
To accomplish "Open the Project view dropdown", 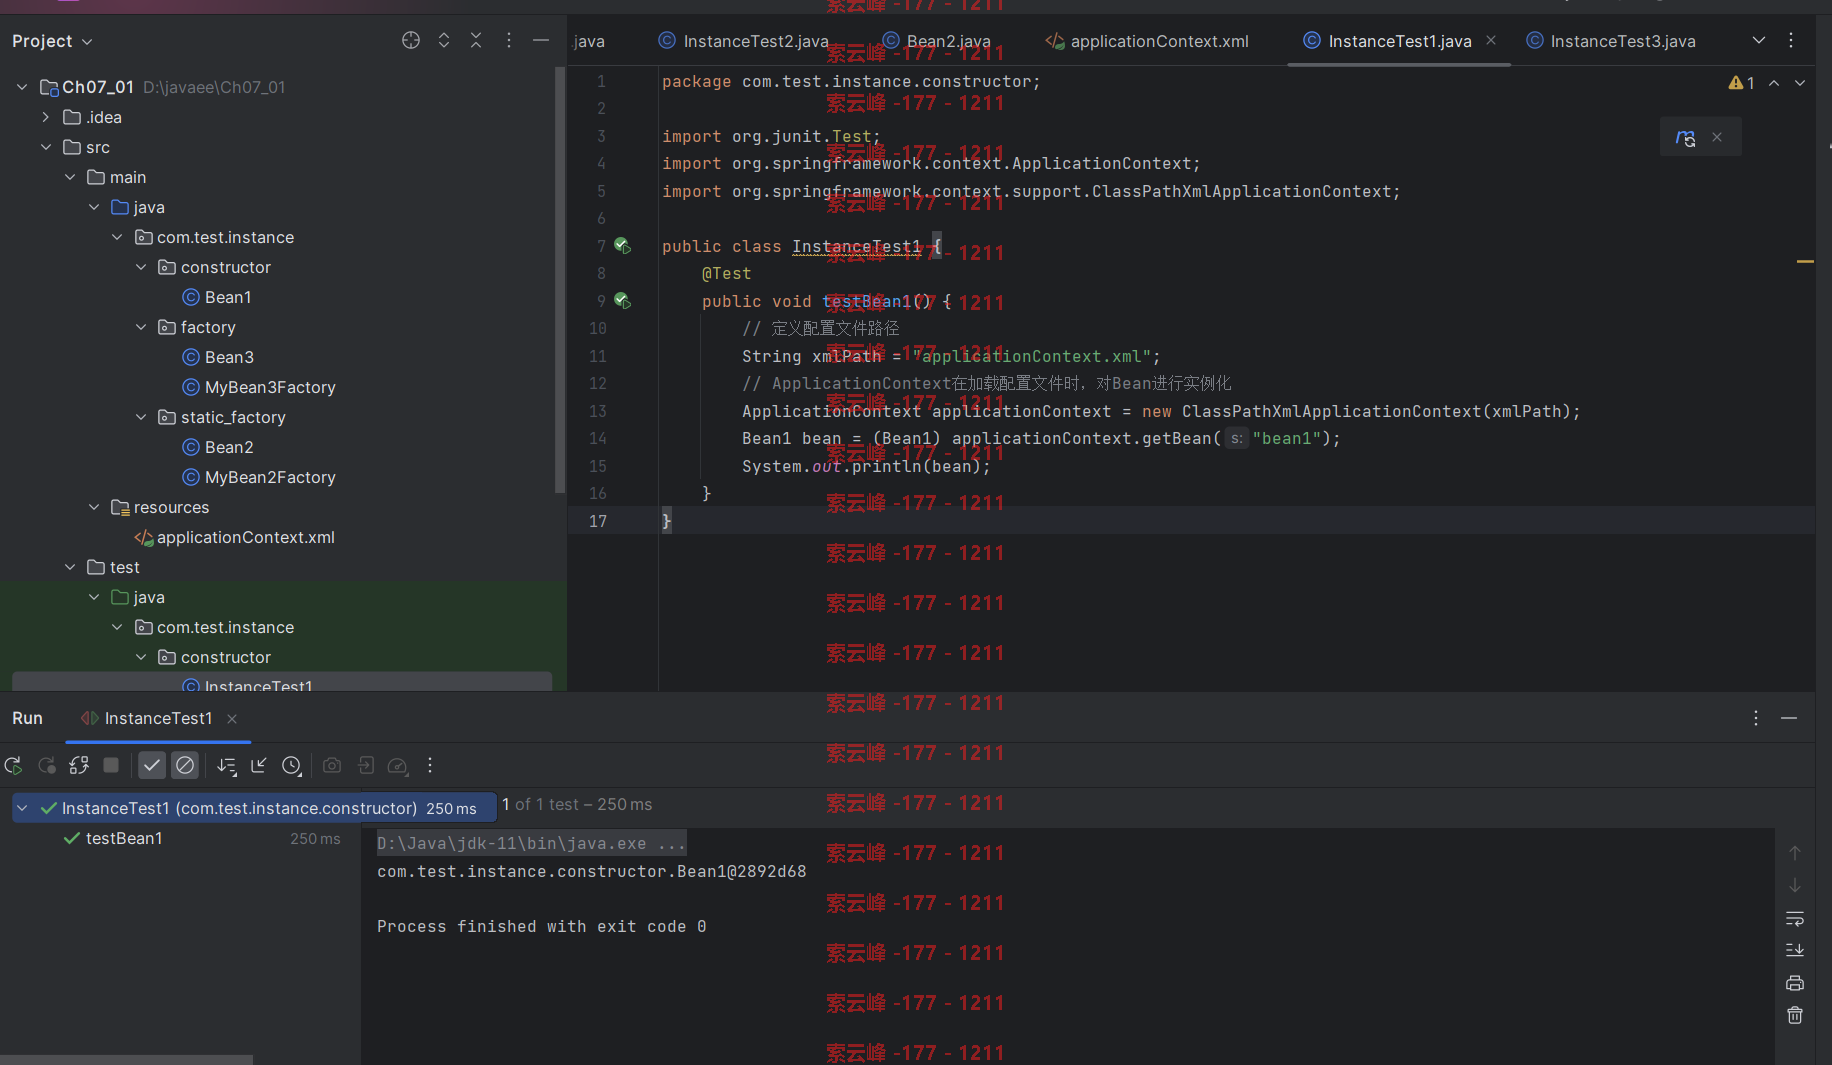I will coord(52,41).
